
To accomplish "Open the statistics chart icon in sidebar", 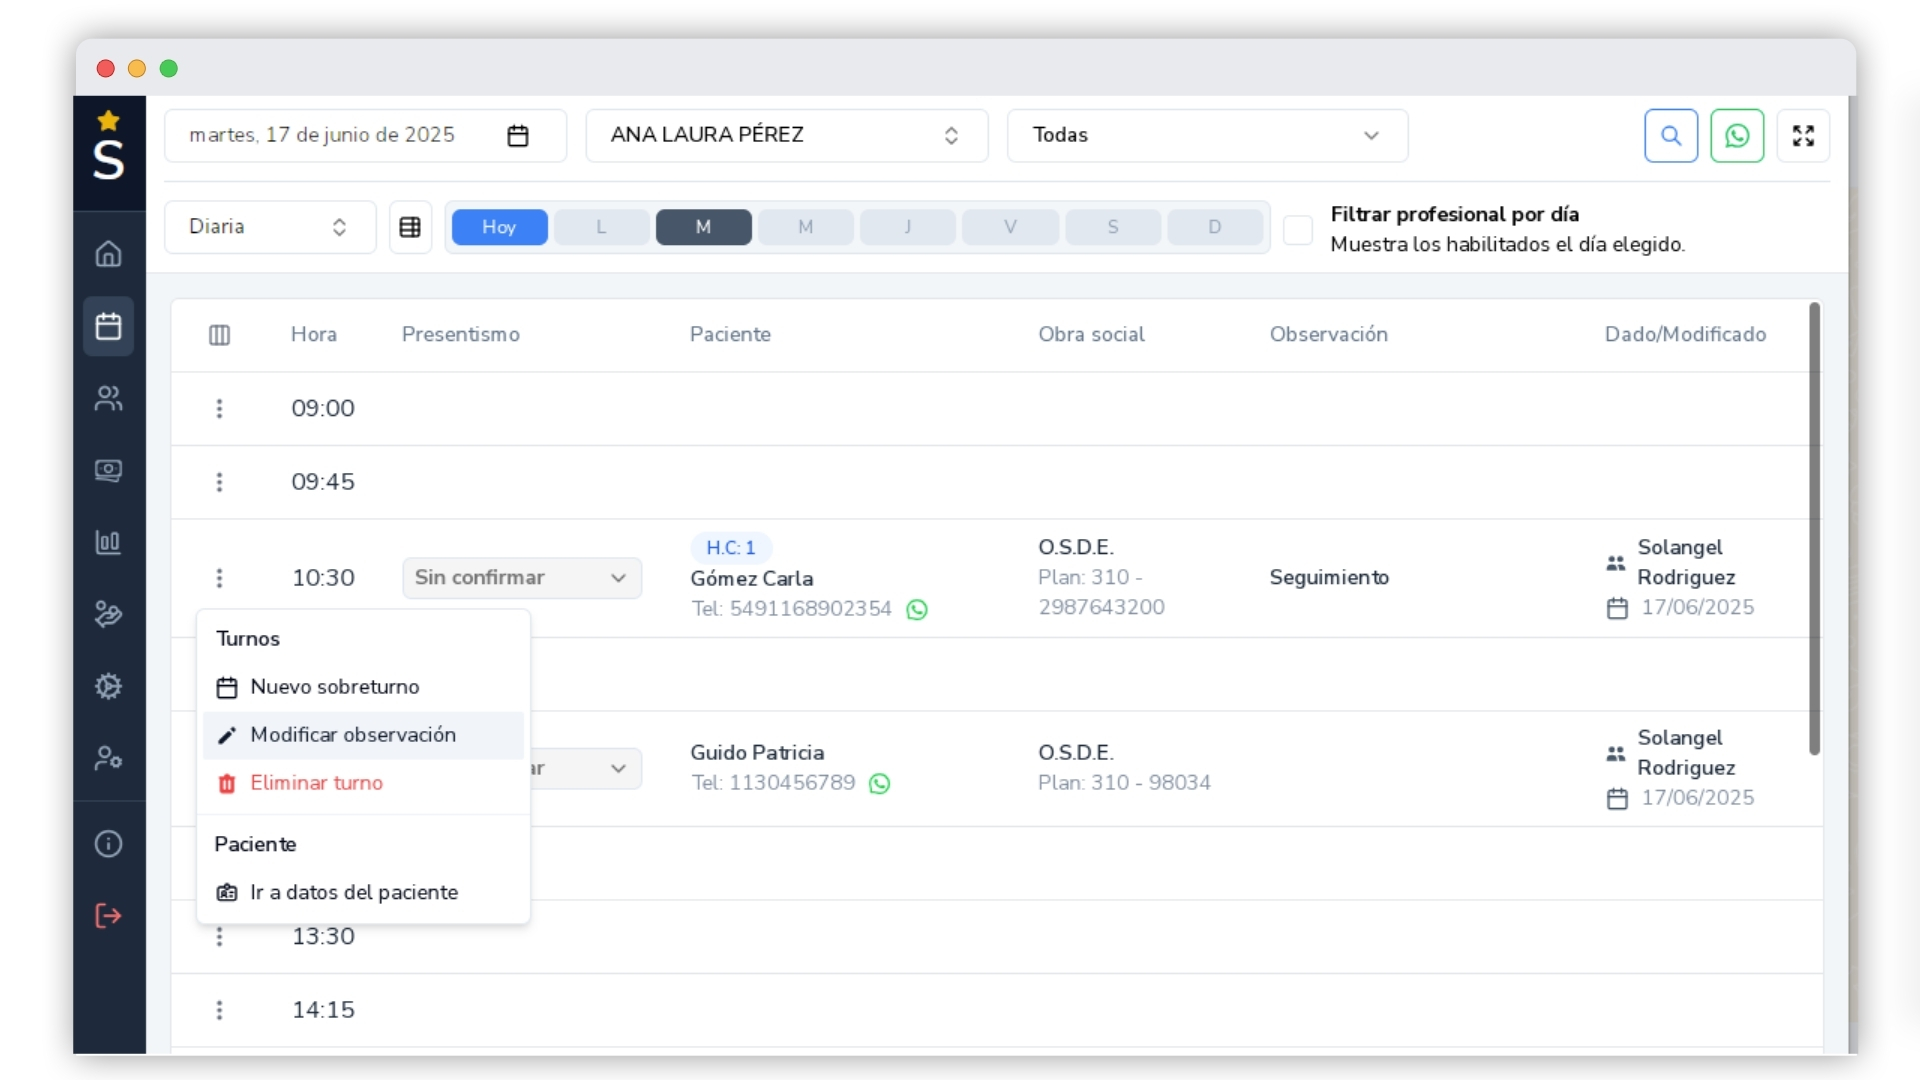I will pos(108,542).
